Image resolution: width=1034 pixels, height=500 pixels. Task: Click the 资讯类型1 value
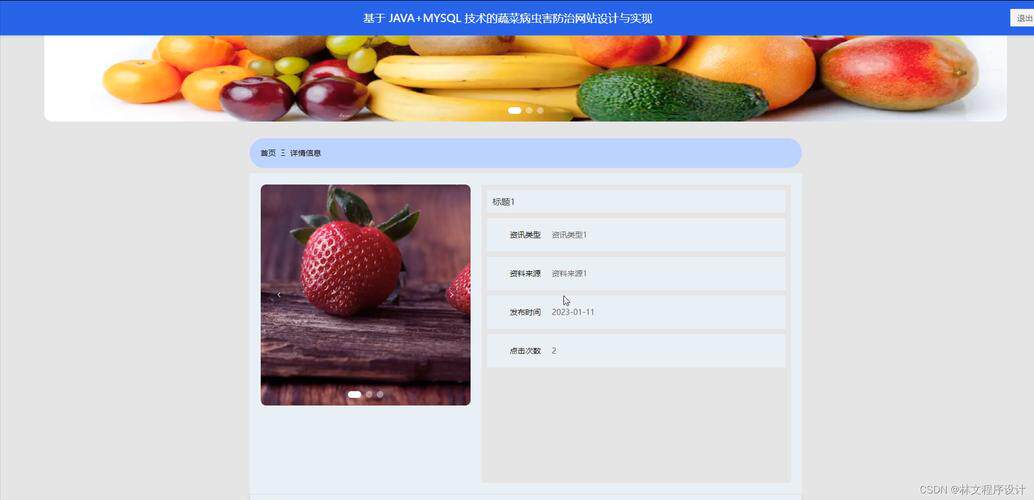pyautogui.click(x=569, y=235)
